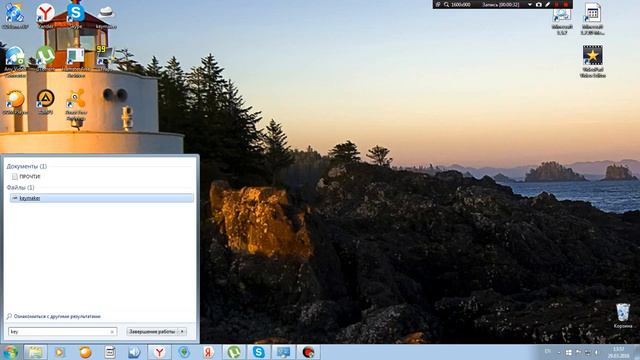Image resolution: width=640 pixels, height=360 pixels.
Task: Expand the shutdown options arrow
Action: tap(182, 331)
